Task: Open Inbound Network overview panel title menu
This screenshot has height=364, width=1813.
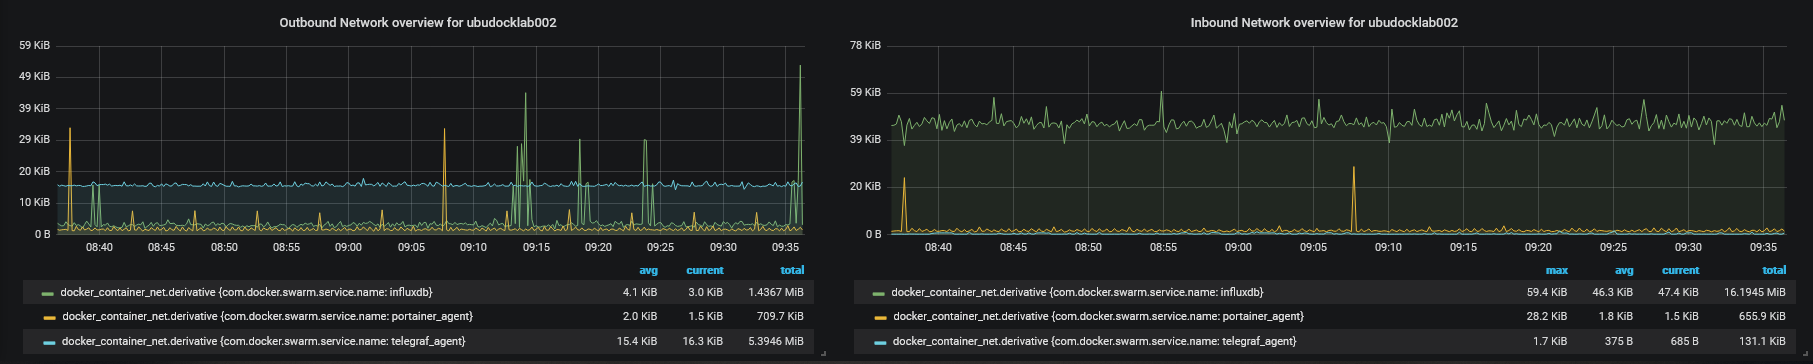Action: coord(1324,22)
